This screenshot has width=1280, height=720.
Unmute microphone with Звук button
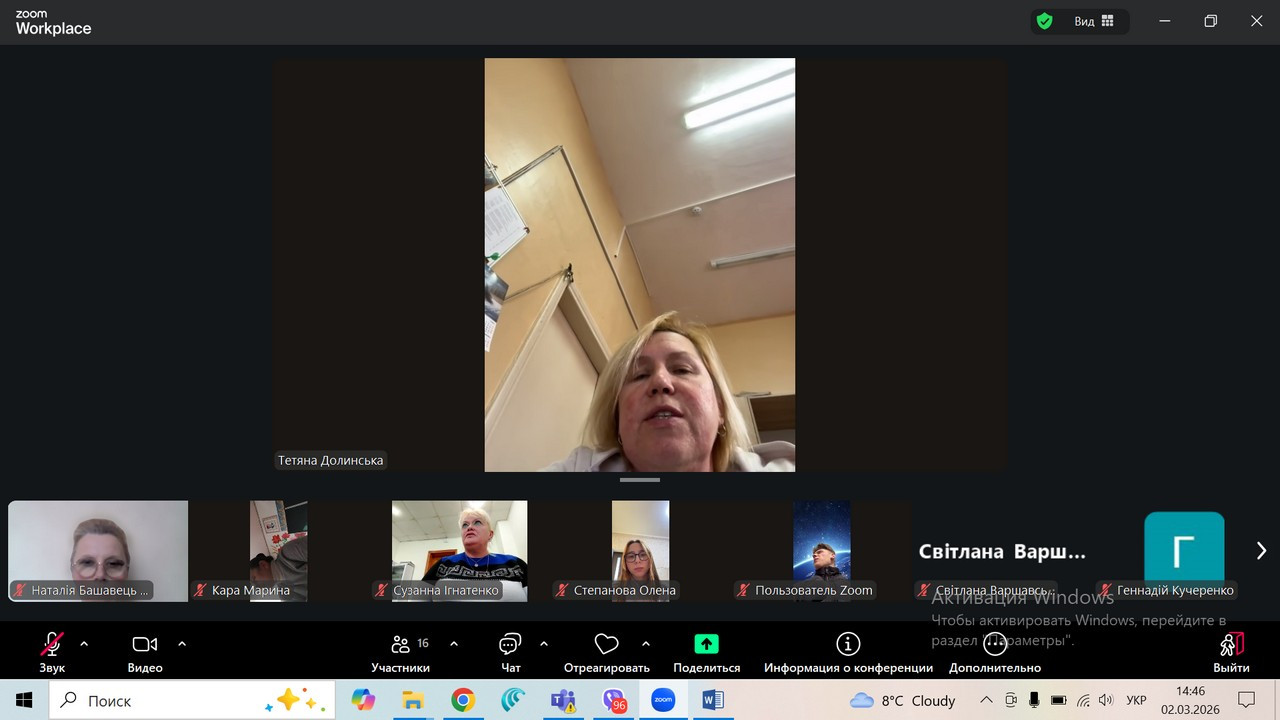point(52,645)
